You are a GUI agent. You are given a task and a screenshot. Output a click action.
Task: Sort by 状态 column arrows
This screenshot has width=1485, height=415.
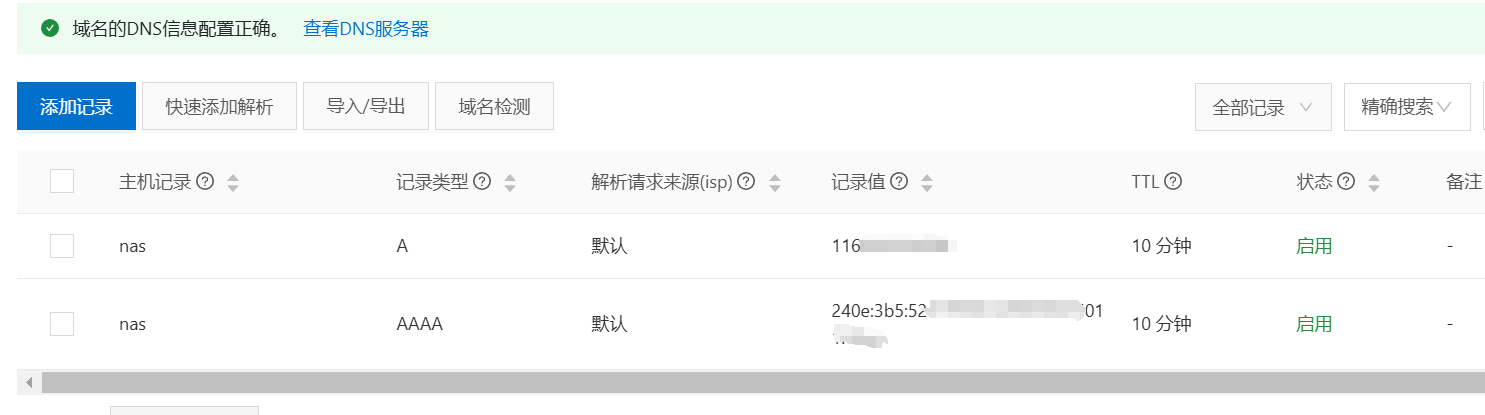tap(1374, 183)
